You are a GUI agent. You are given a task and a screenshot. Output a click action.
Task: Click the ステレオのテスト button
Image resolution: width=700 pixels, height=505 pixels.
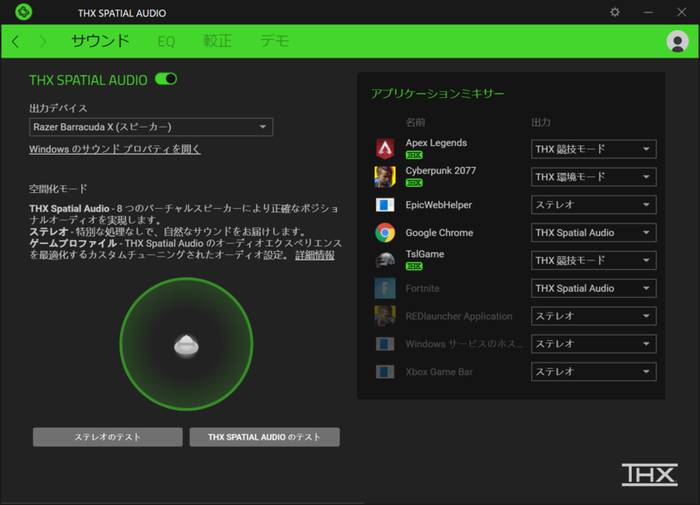pyautogui.click(x=108, y=437)
